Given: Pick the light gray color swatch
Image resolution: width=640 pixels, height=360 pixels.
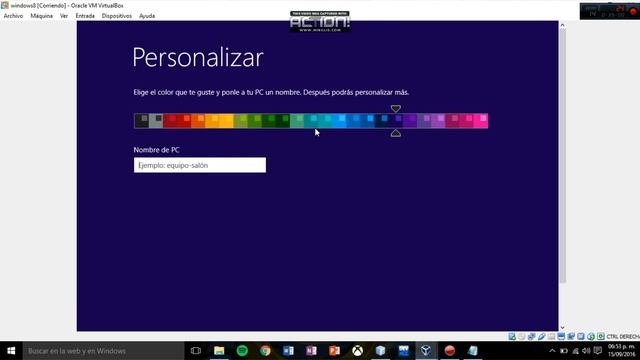Looking at the screenshot, I should tap(156, 121).
